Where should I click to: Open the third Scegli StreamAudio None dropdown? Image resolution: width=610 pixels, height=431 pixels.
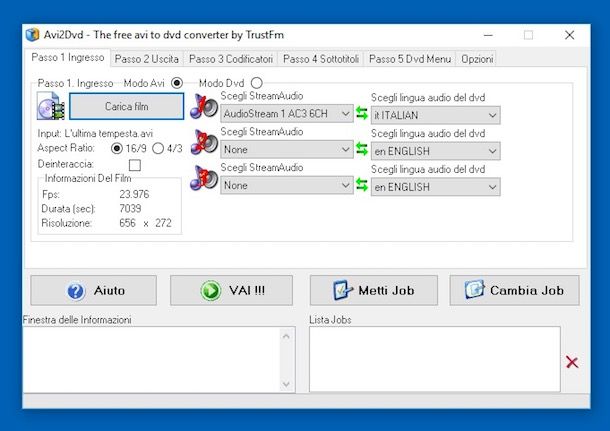[287, 185]
